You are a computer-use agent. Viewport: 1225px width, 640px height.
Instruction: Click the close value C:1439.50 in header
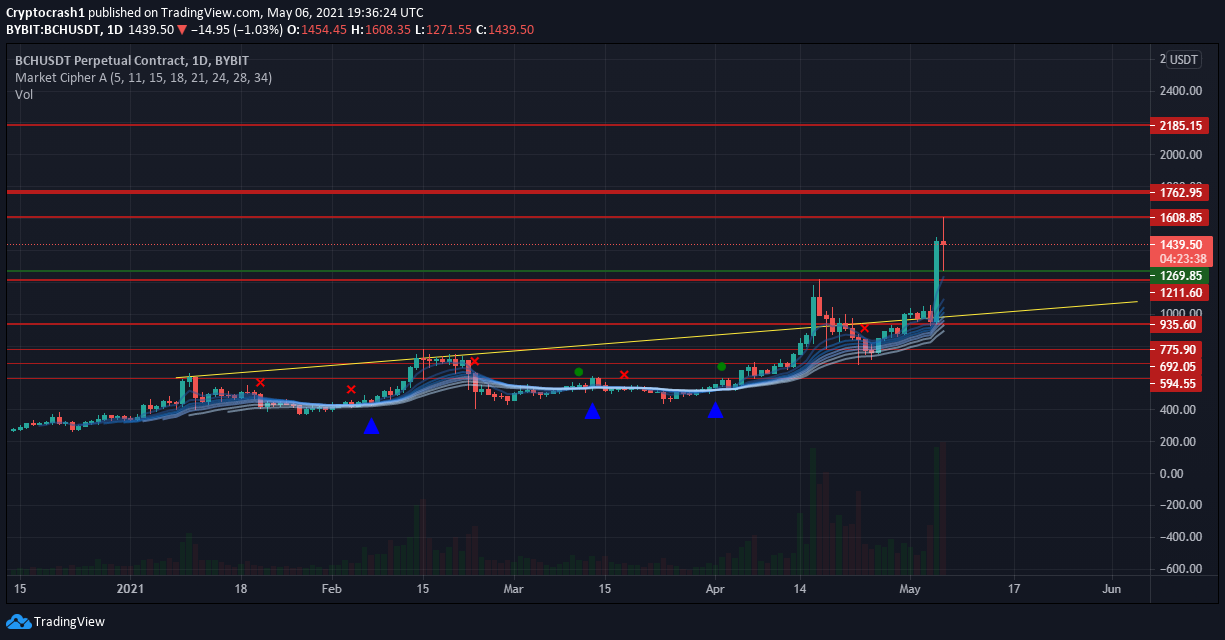pos(505,30)
